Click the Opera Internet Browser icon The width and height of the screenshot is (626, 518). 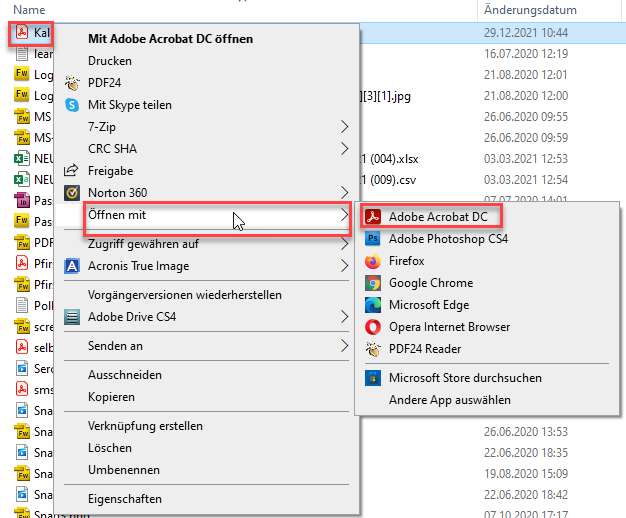tap(373, 327)
